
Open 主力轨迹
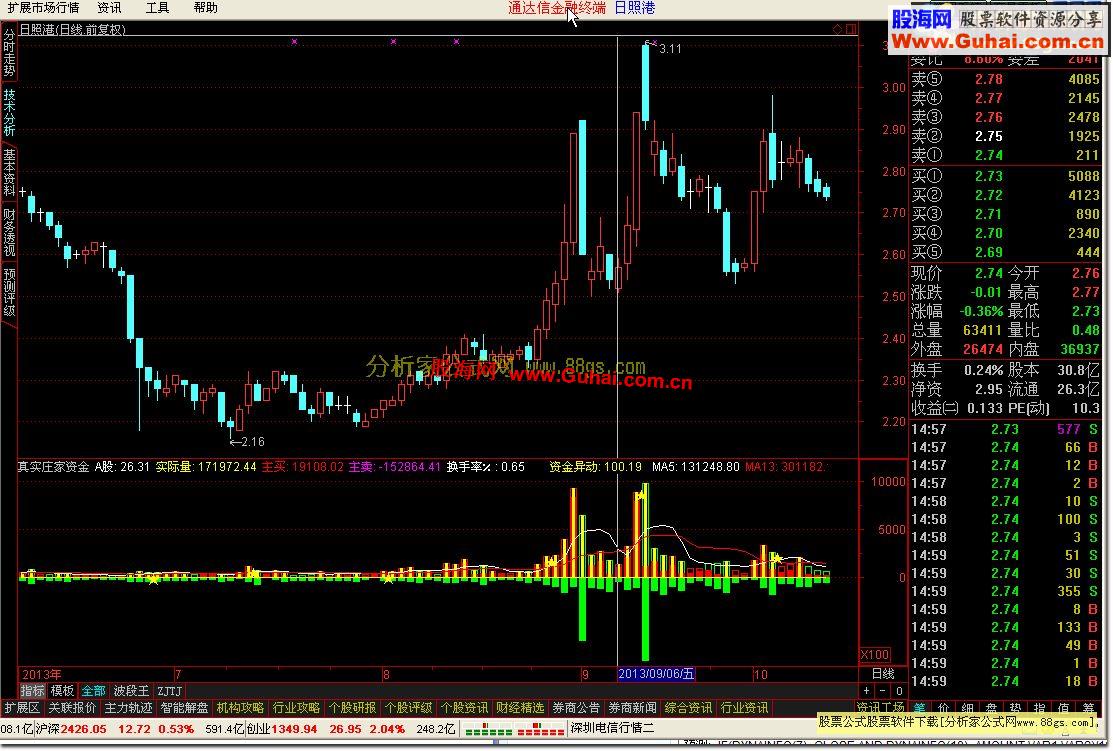point(128,708)
